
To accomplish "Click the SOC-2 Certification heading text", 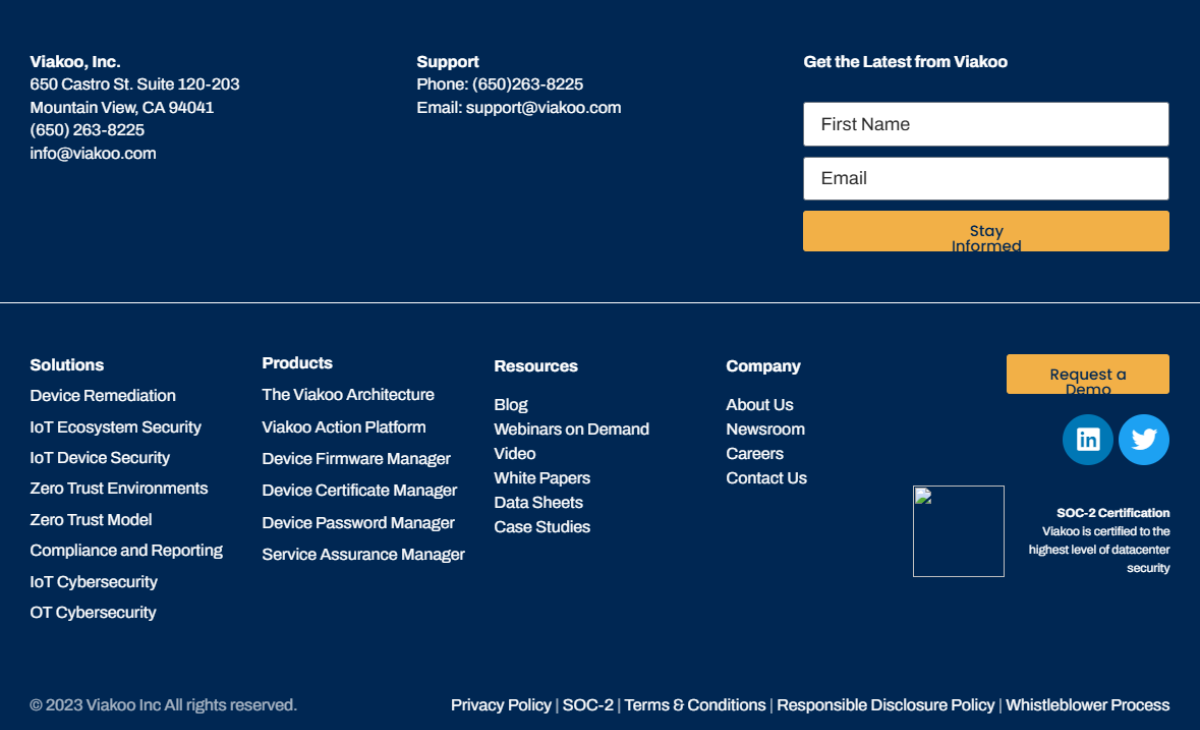I will (x=1113, y=513).
